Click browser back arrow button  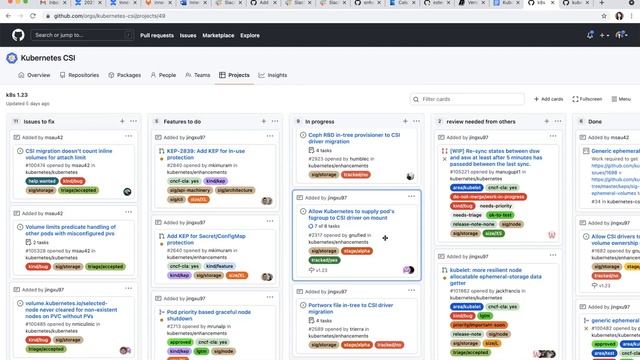pos(9,16)
